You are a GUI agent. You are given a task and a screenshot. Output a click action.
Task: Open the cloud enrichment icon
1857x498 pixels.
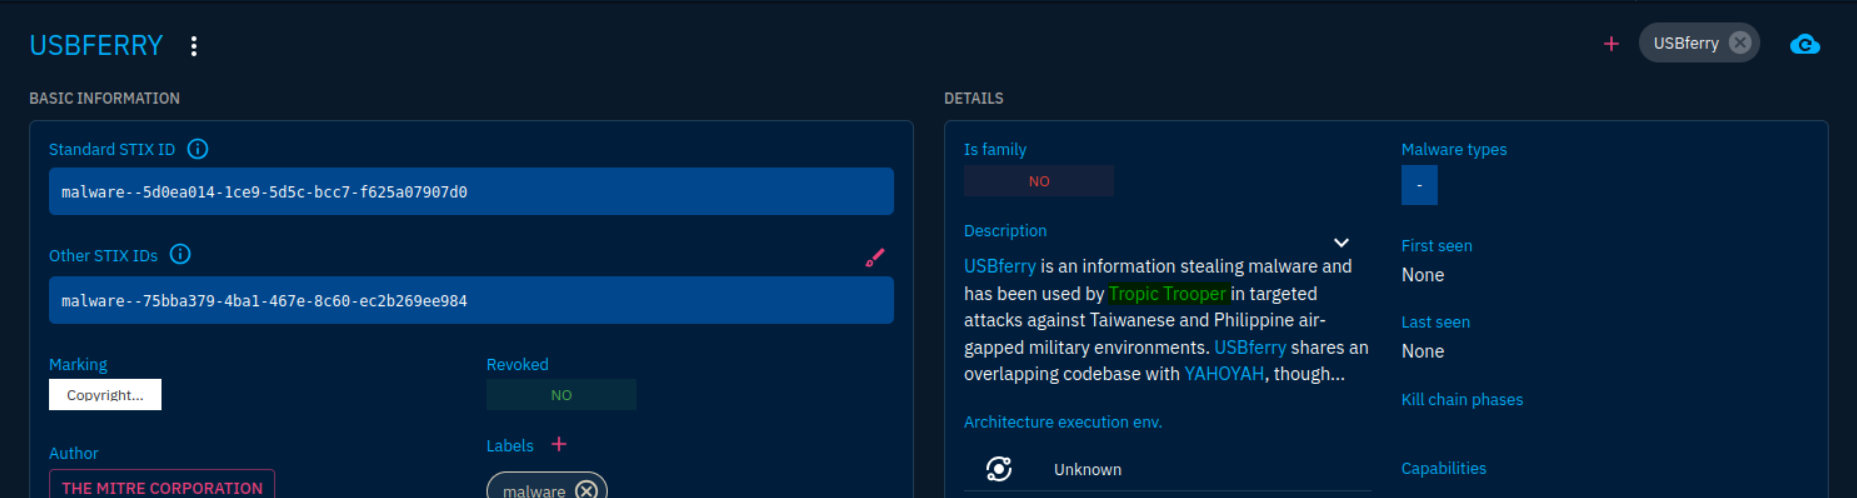pos(1805,44)
